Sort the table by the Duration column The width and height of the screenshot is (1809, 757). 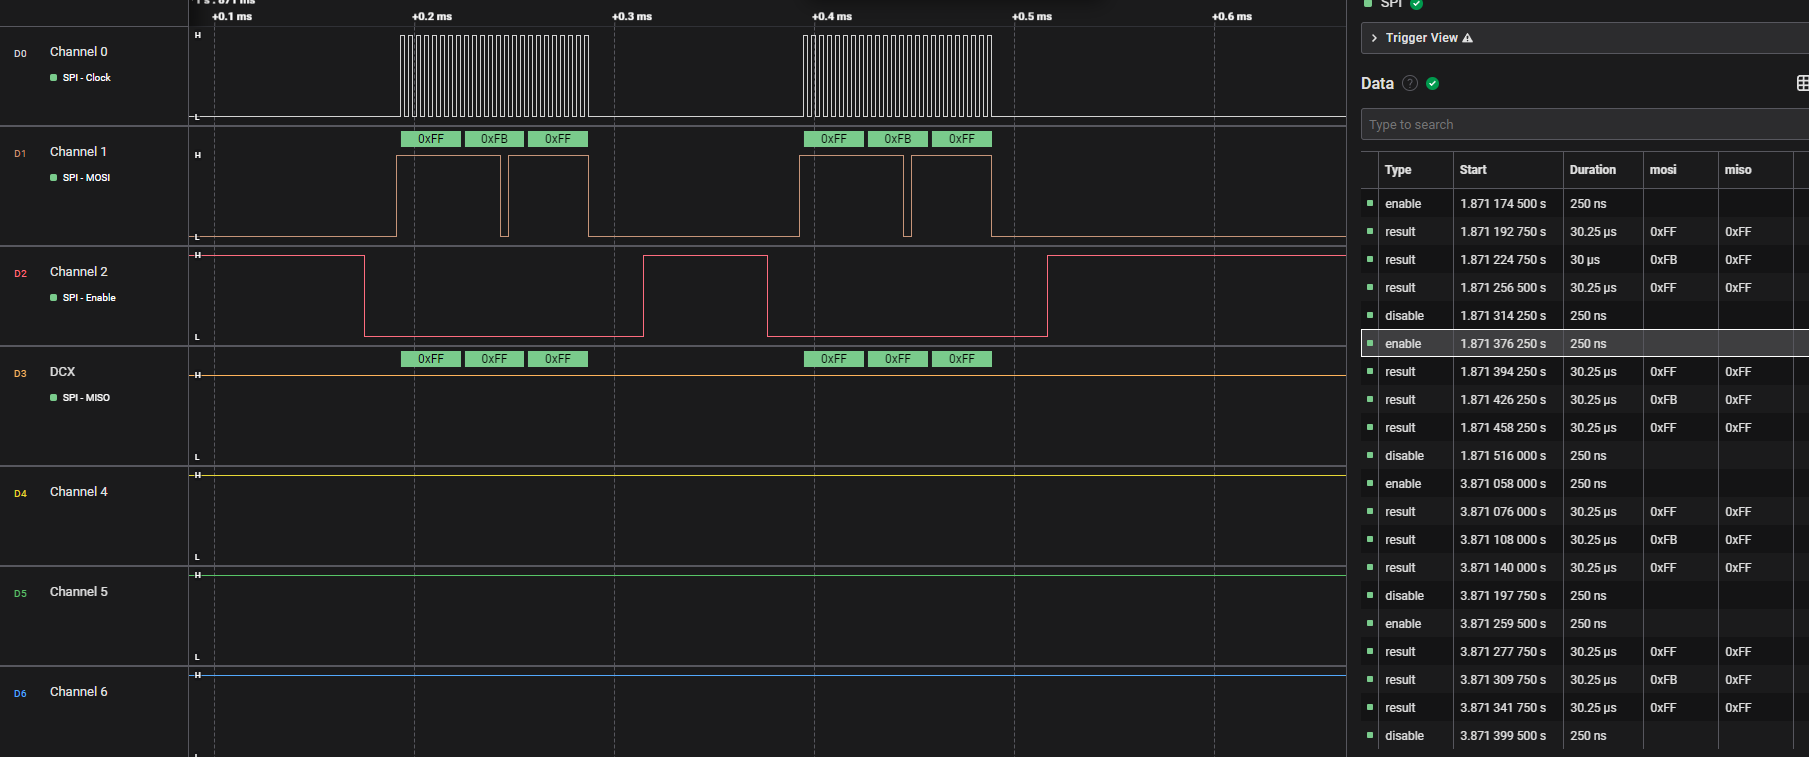click(x=1593, y=170)
